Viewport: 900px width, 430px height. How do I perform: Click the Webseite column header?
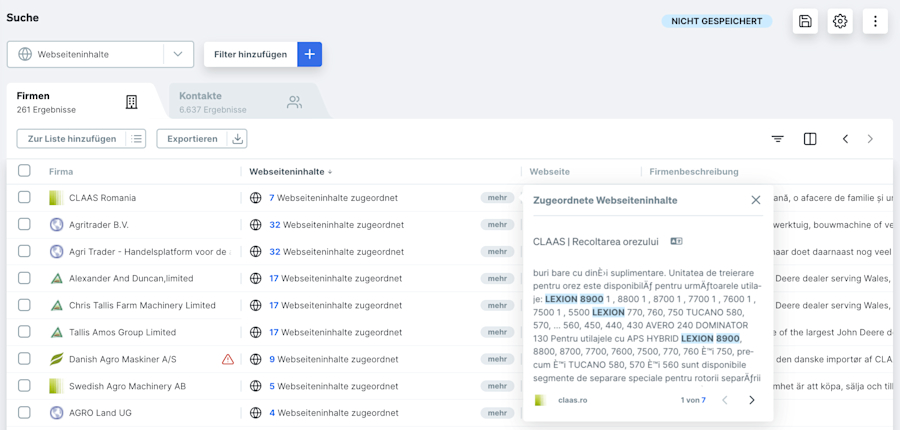pyautogui.click(x=549, y=172)
